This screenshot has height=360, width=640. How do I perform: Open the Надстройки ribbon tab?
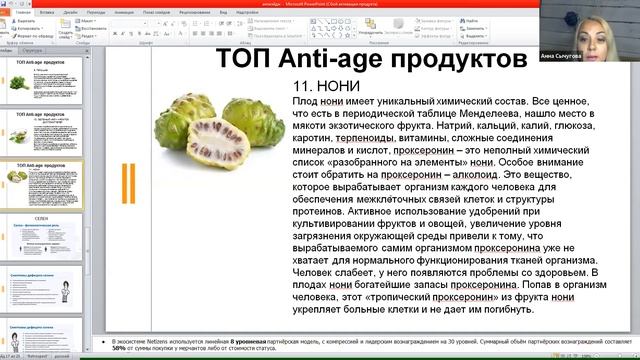pyautogui.click(x=247, y=13)
